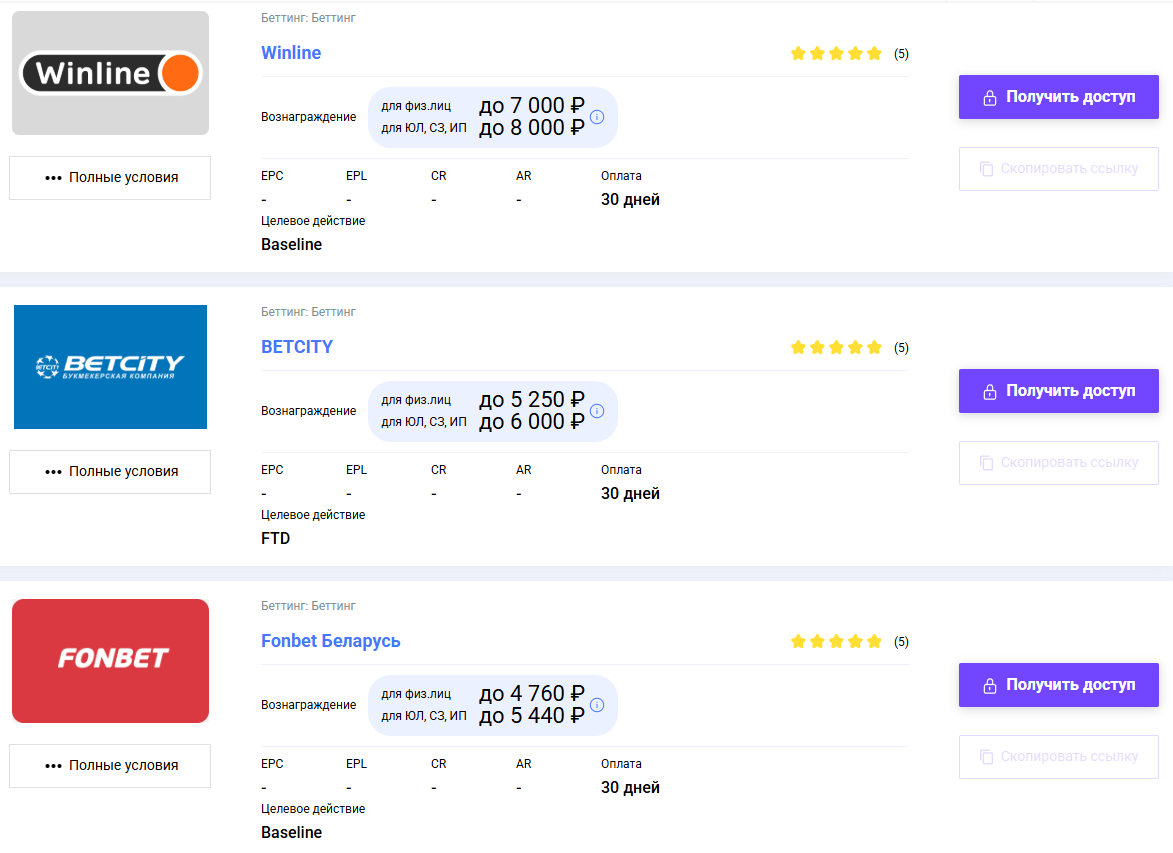Click Скопировать ссылку for Winline
Image resolution: width=1173 pixels, height=853 pixels.
tap(1058, 169)
